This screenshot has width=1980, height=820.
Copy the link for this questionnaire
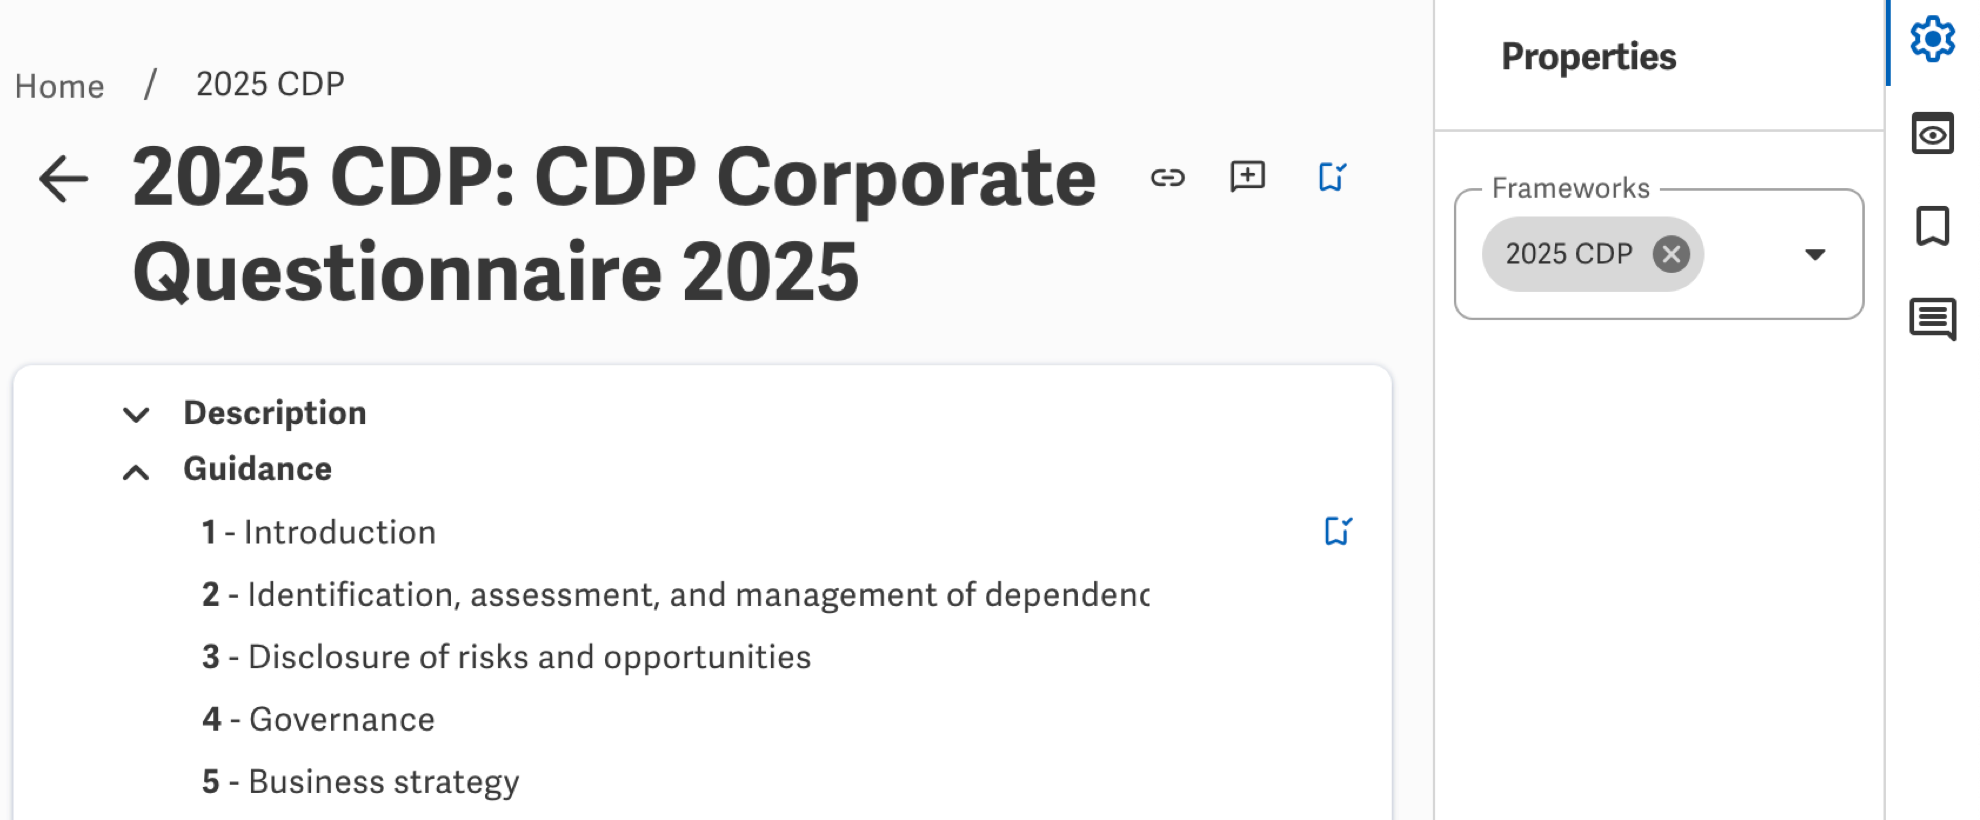point(1168,177)
